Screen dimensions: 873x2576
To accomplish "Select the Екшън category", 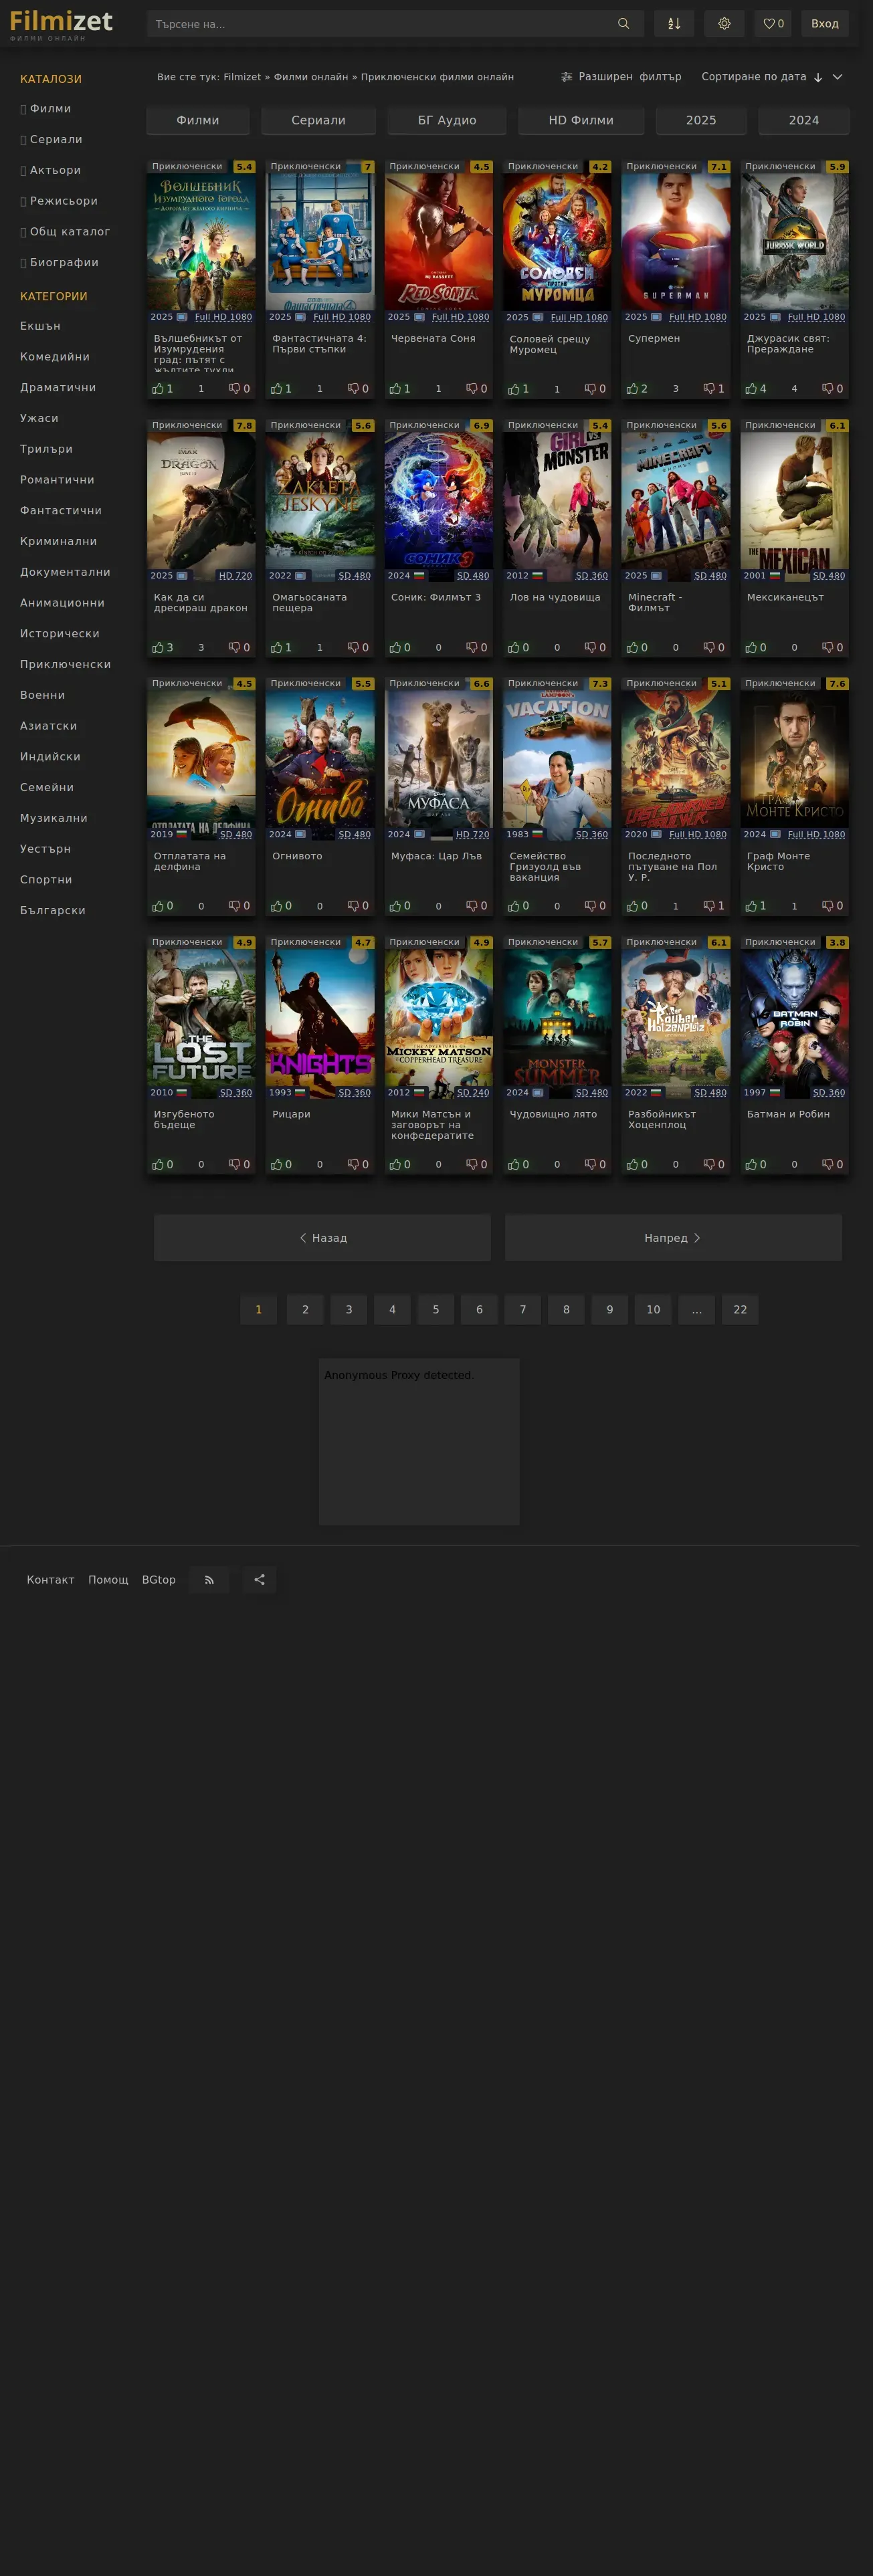I will click(40, 326).
